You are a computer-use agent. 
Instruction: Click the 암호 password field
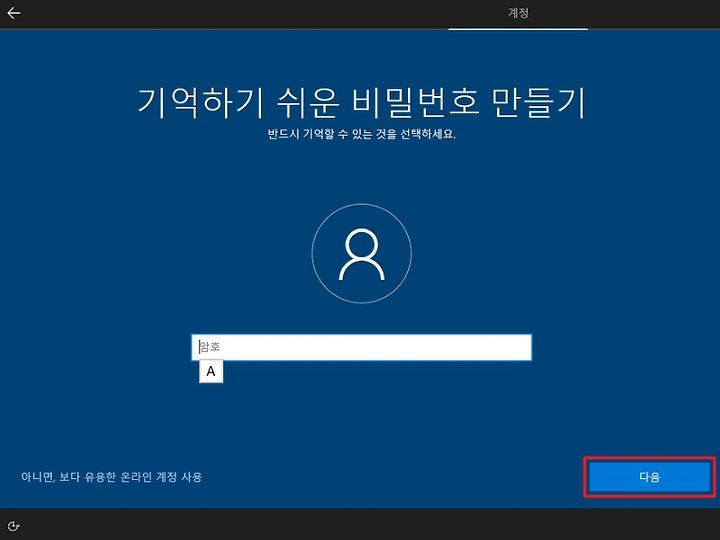pyautogui.click(x=361, y=347)
